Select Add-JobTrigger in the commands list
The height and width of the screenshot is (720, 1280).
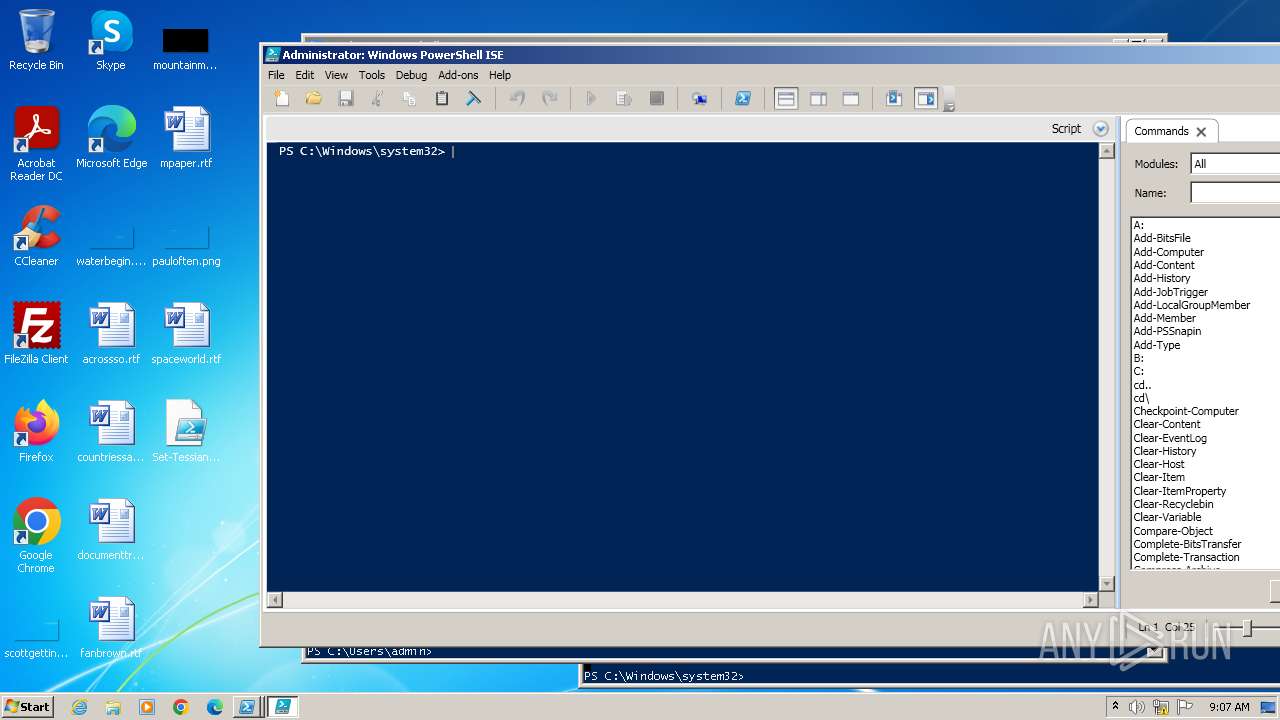click(1170, 292)
